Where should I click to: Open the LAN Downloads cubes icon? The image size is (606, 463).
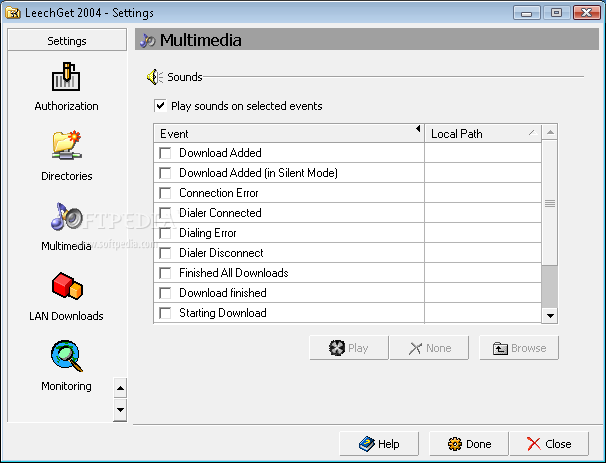(x=67, y=286)
